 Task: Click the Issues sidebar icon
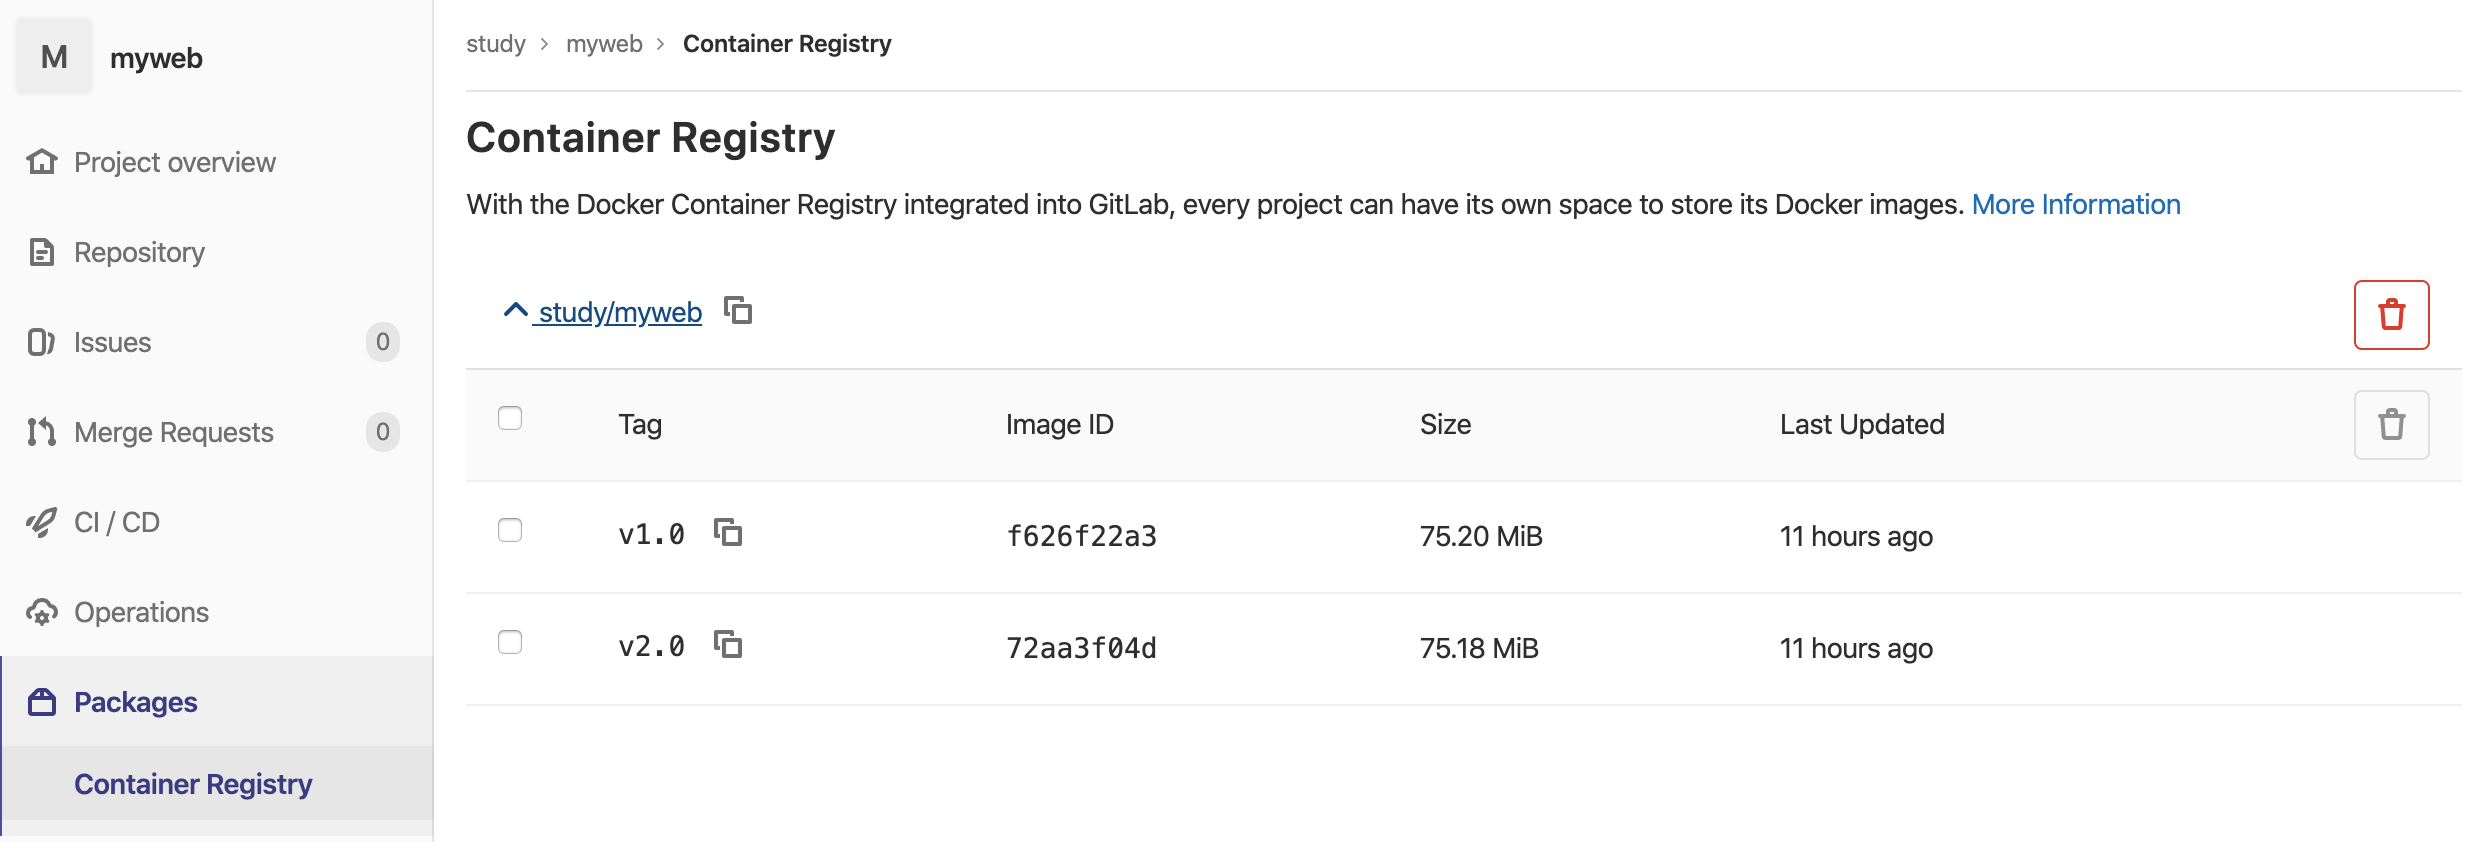[42, 342]
